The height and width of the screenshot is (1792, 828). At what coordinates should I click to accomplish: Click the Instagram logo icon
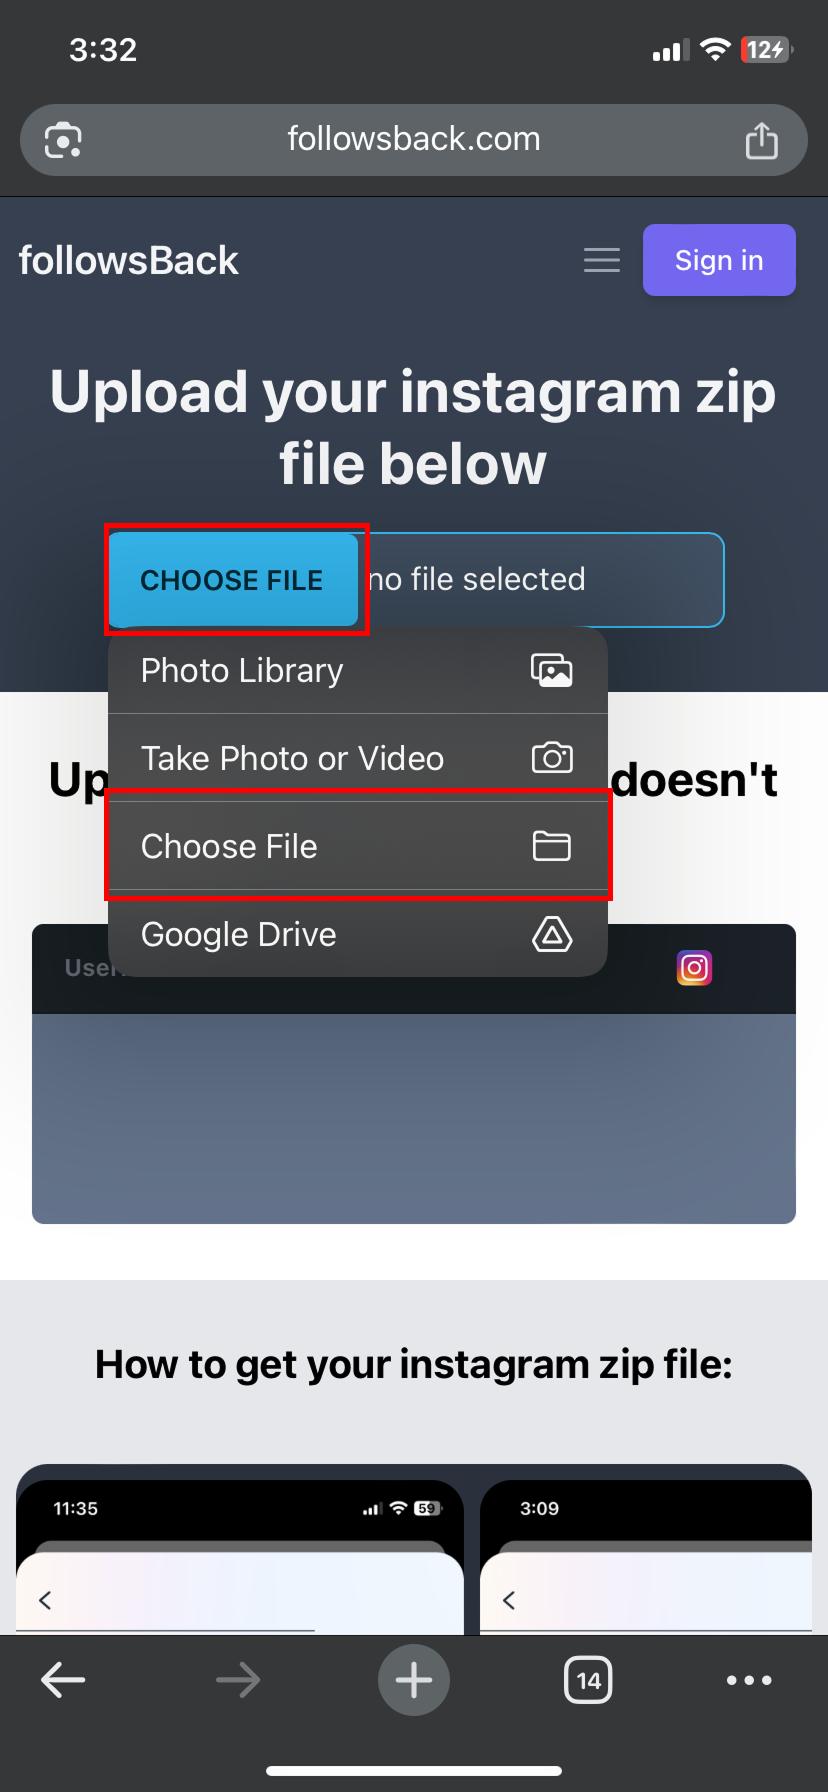coord(694,968)
